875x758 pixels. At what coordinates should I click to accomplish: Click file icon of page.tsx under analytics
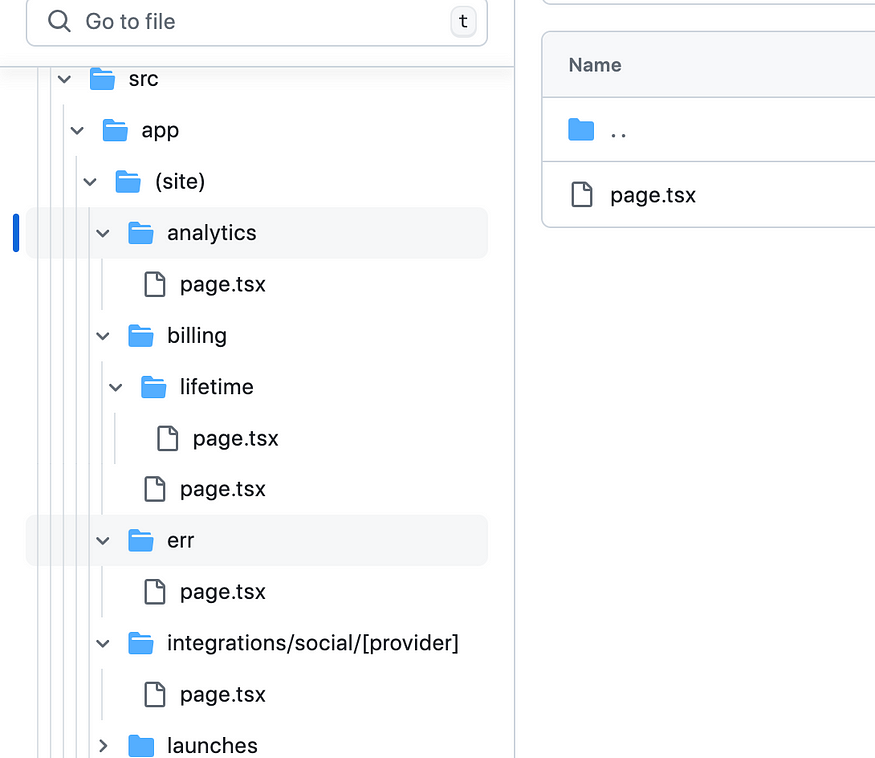155,284
